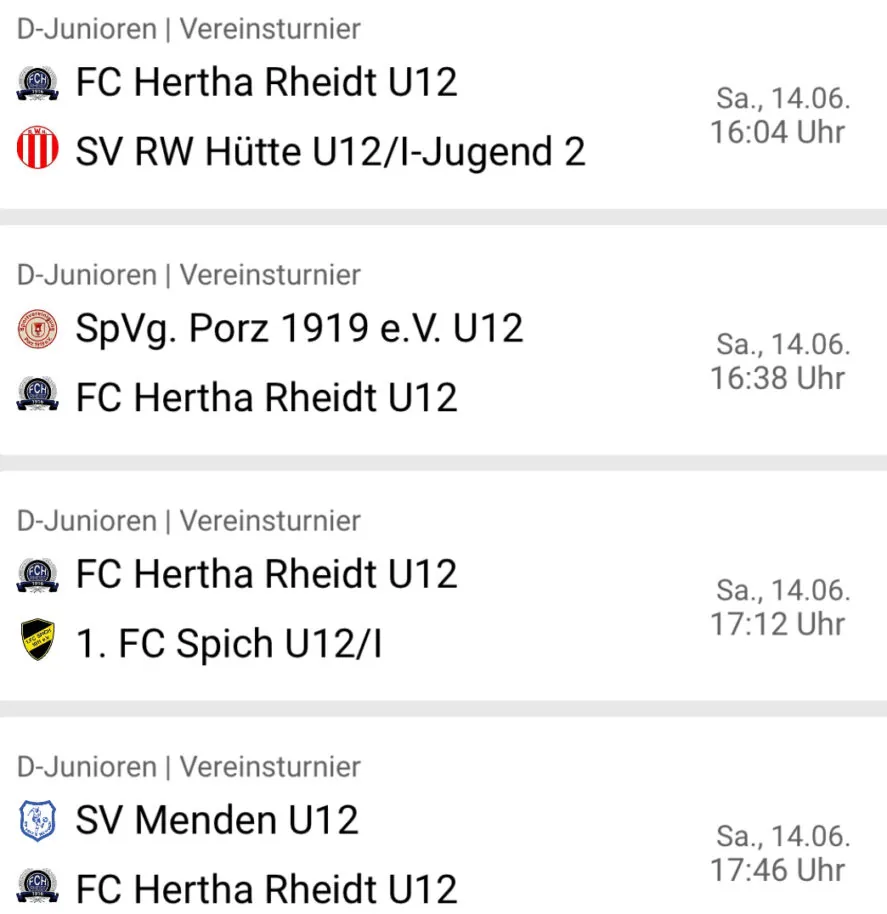Click the 1. FC Spich yellow-black crest
887x914 pixels.
(37, 639)
